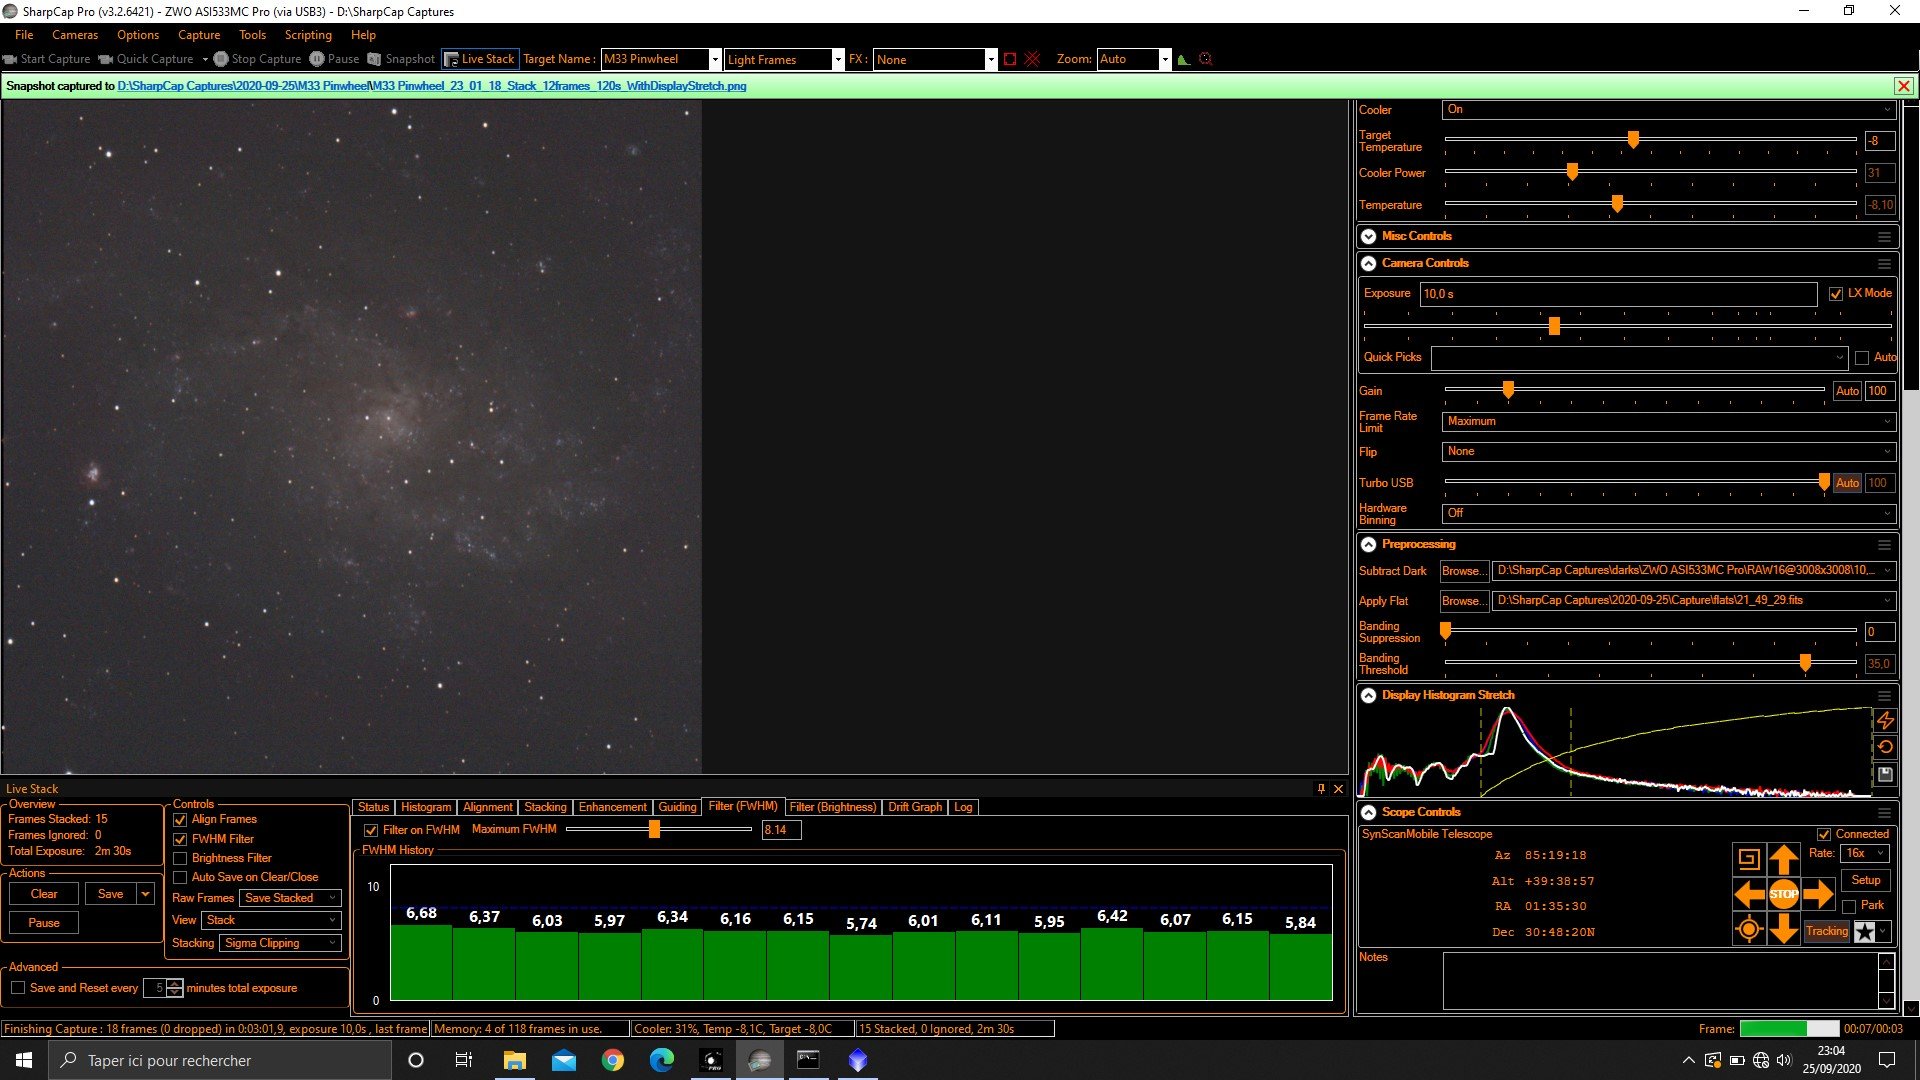This screenshot has width=1920, height=1080.
Task: Open the captured snapshot file link
Action: click(x=432, y=86)
